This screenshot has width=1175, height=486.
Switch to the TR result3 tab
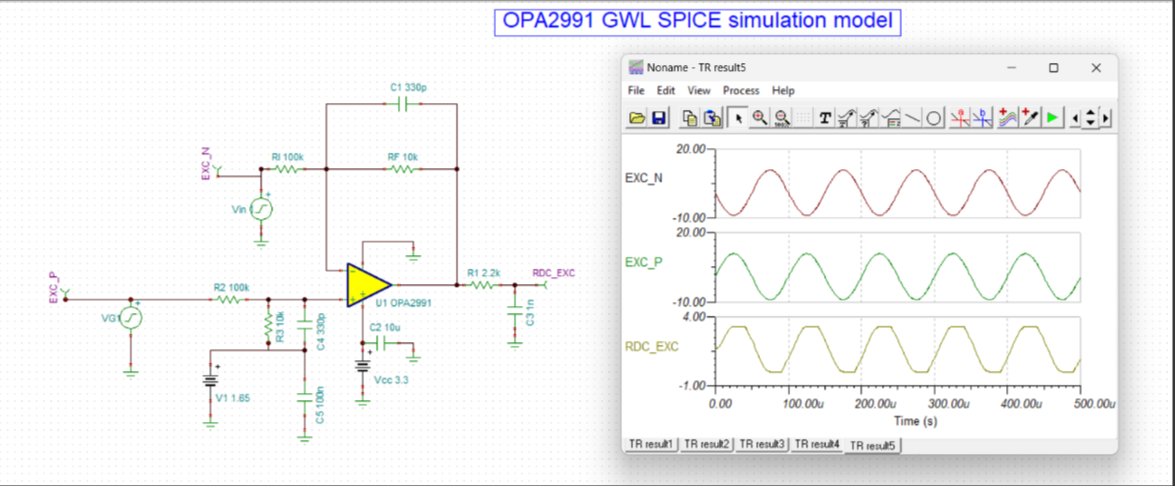pyautogui.click(x=761, y=444)
